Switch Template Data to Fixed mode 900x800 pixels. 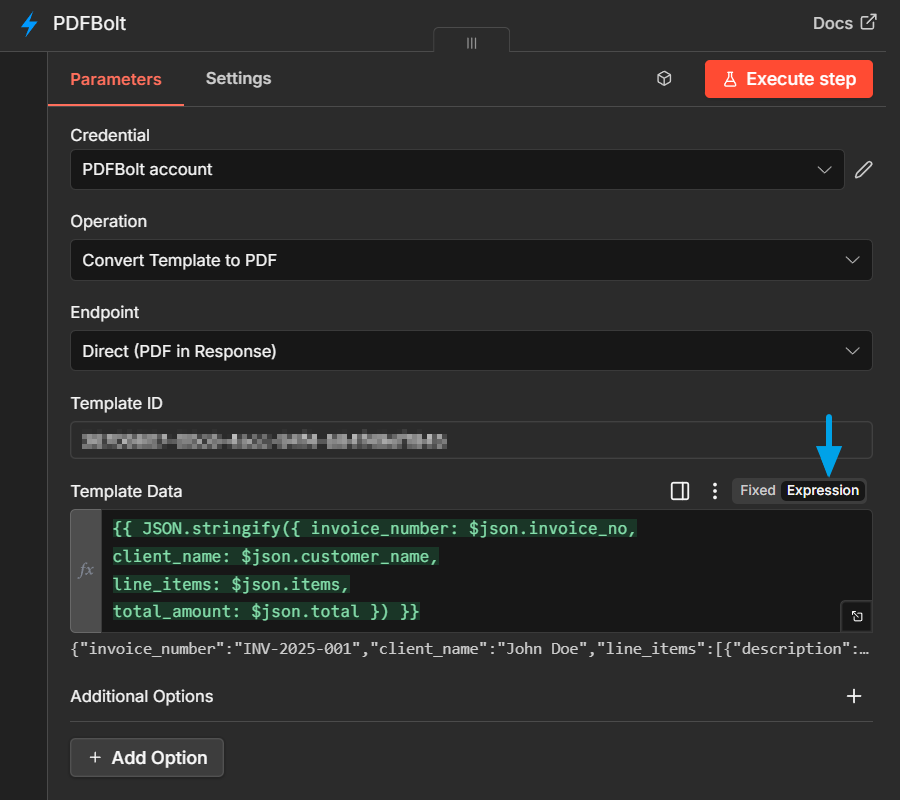(x=757, y=490)
